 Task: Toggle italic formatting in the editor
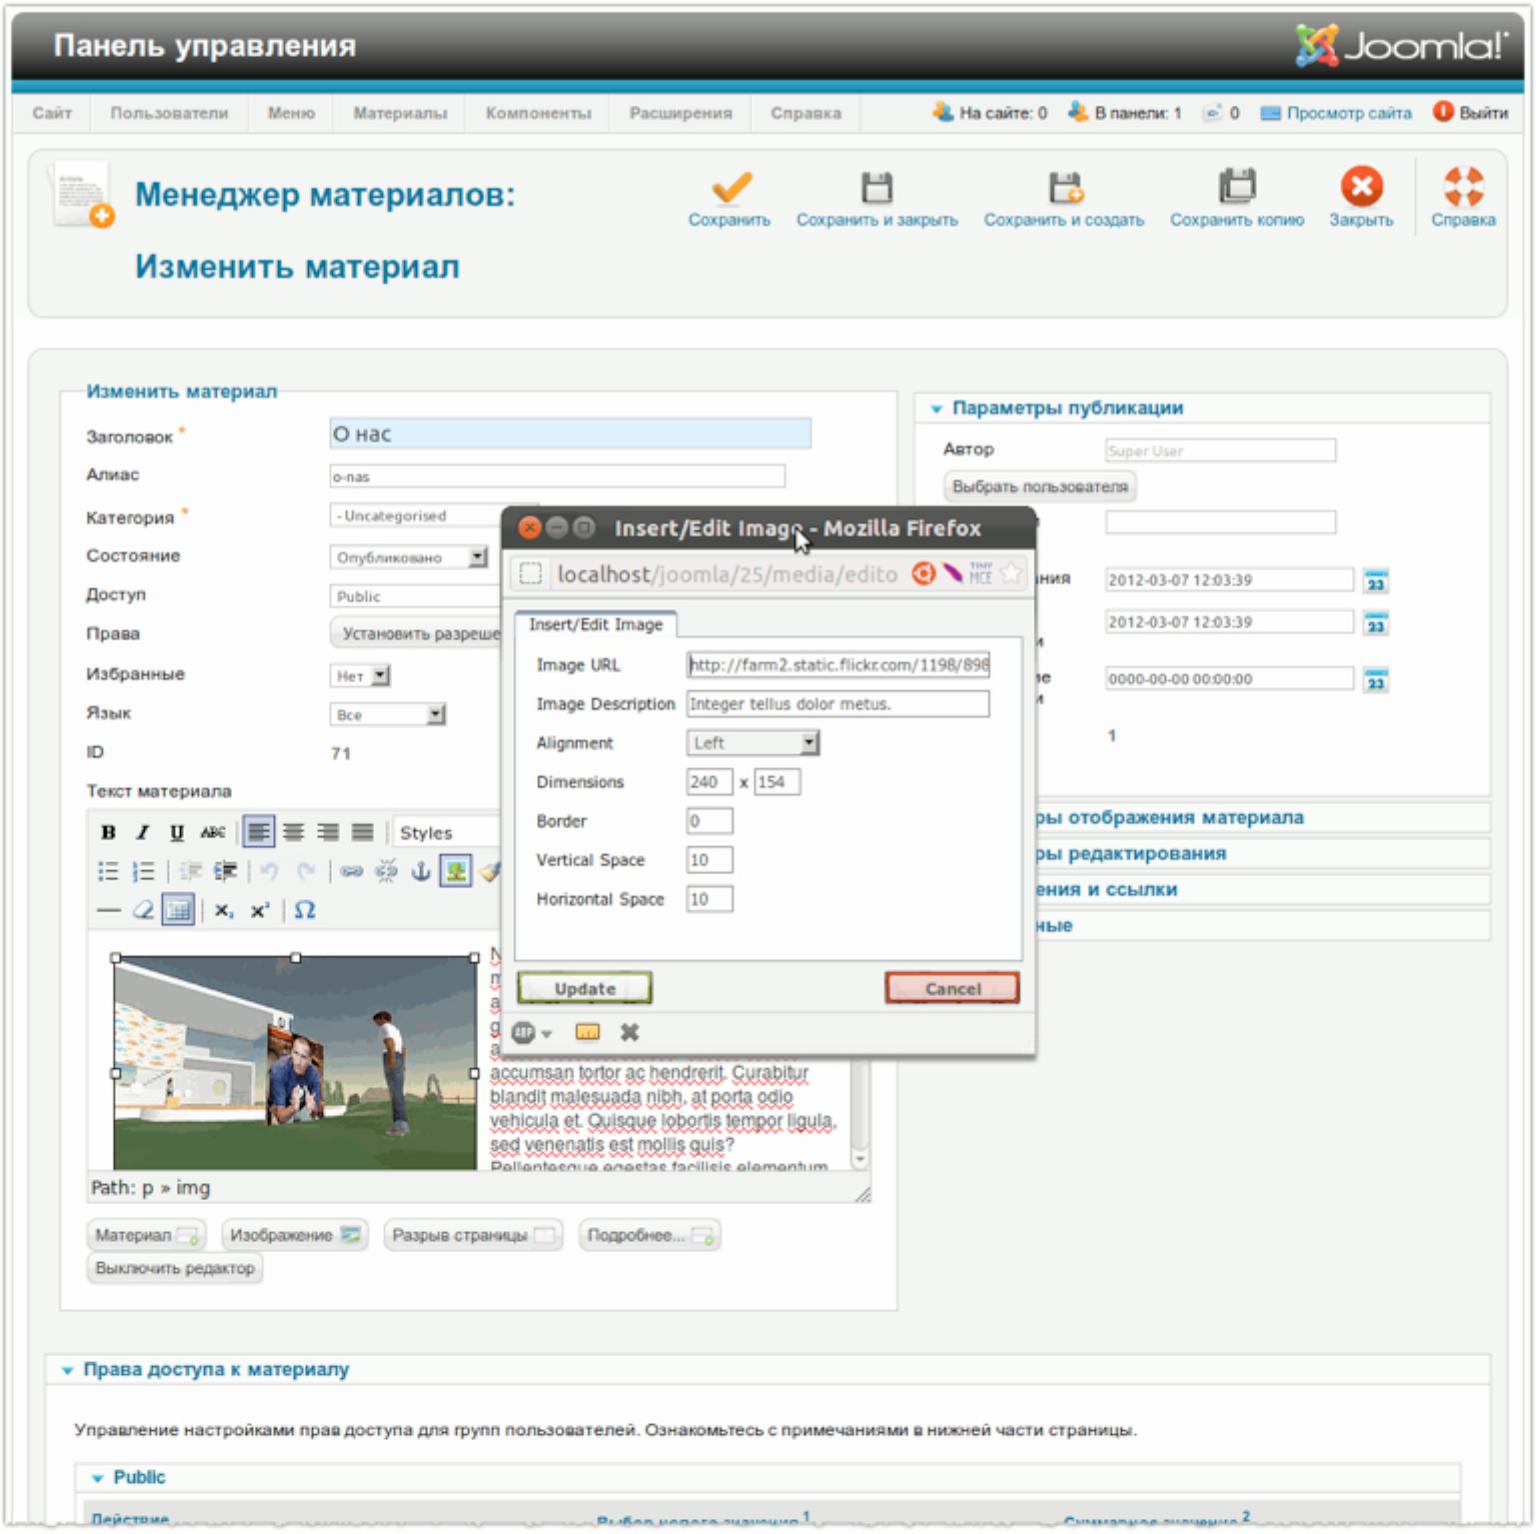(142, 832)
